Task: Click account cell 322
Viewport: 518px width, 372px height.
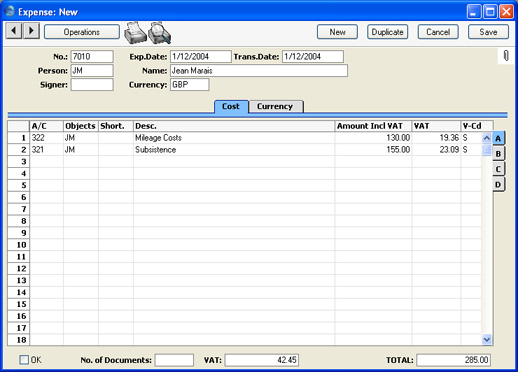Action: (x=46, y=138)
